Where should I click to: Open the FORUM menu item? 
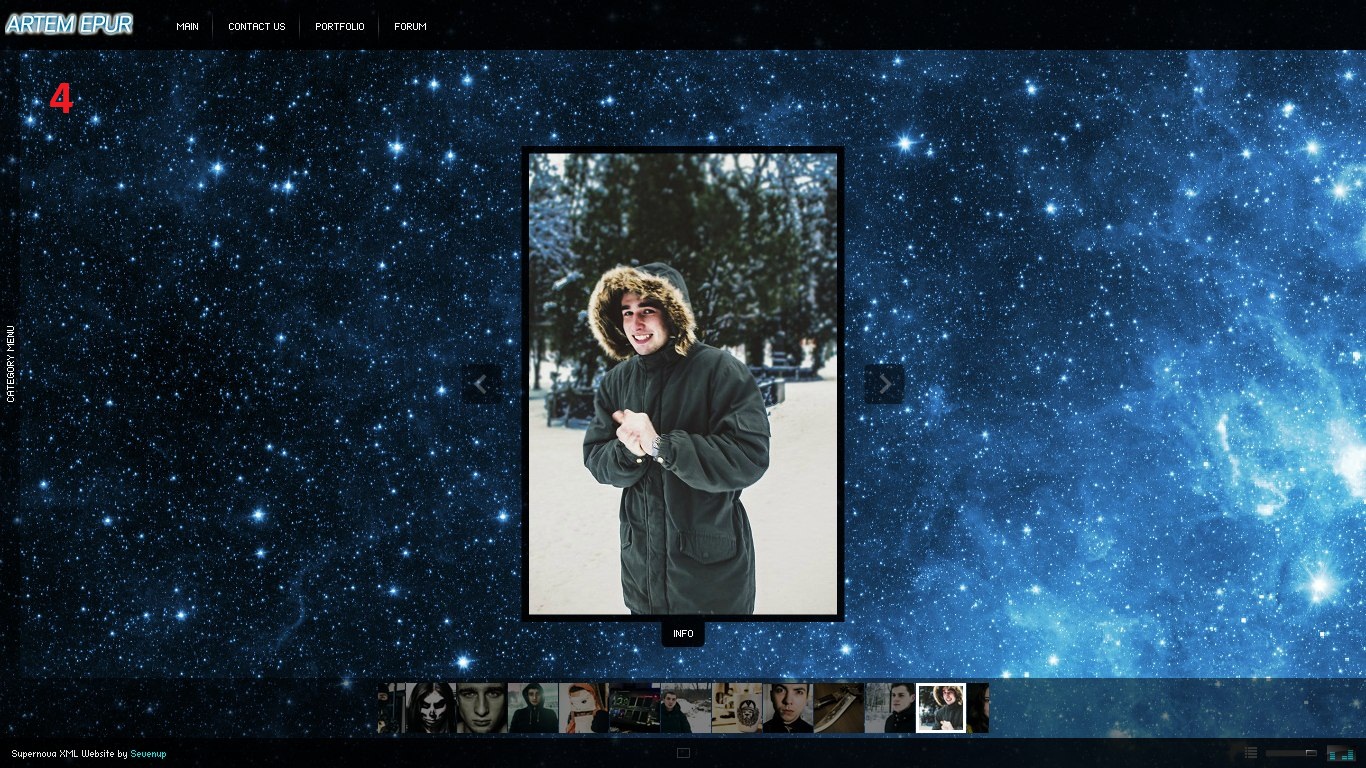pyautogui.click(x=410, y=27)
